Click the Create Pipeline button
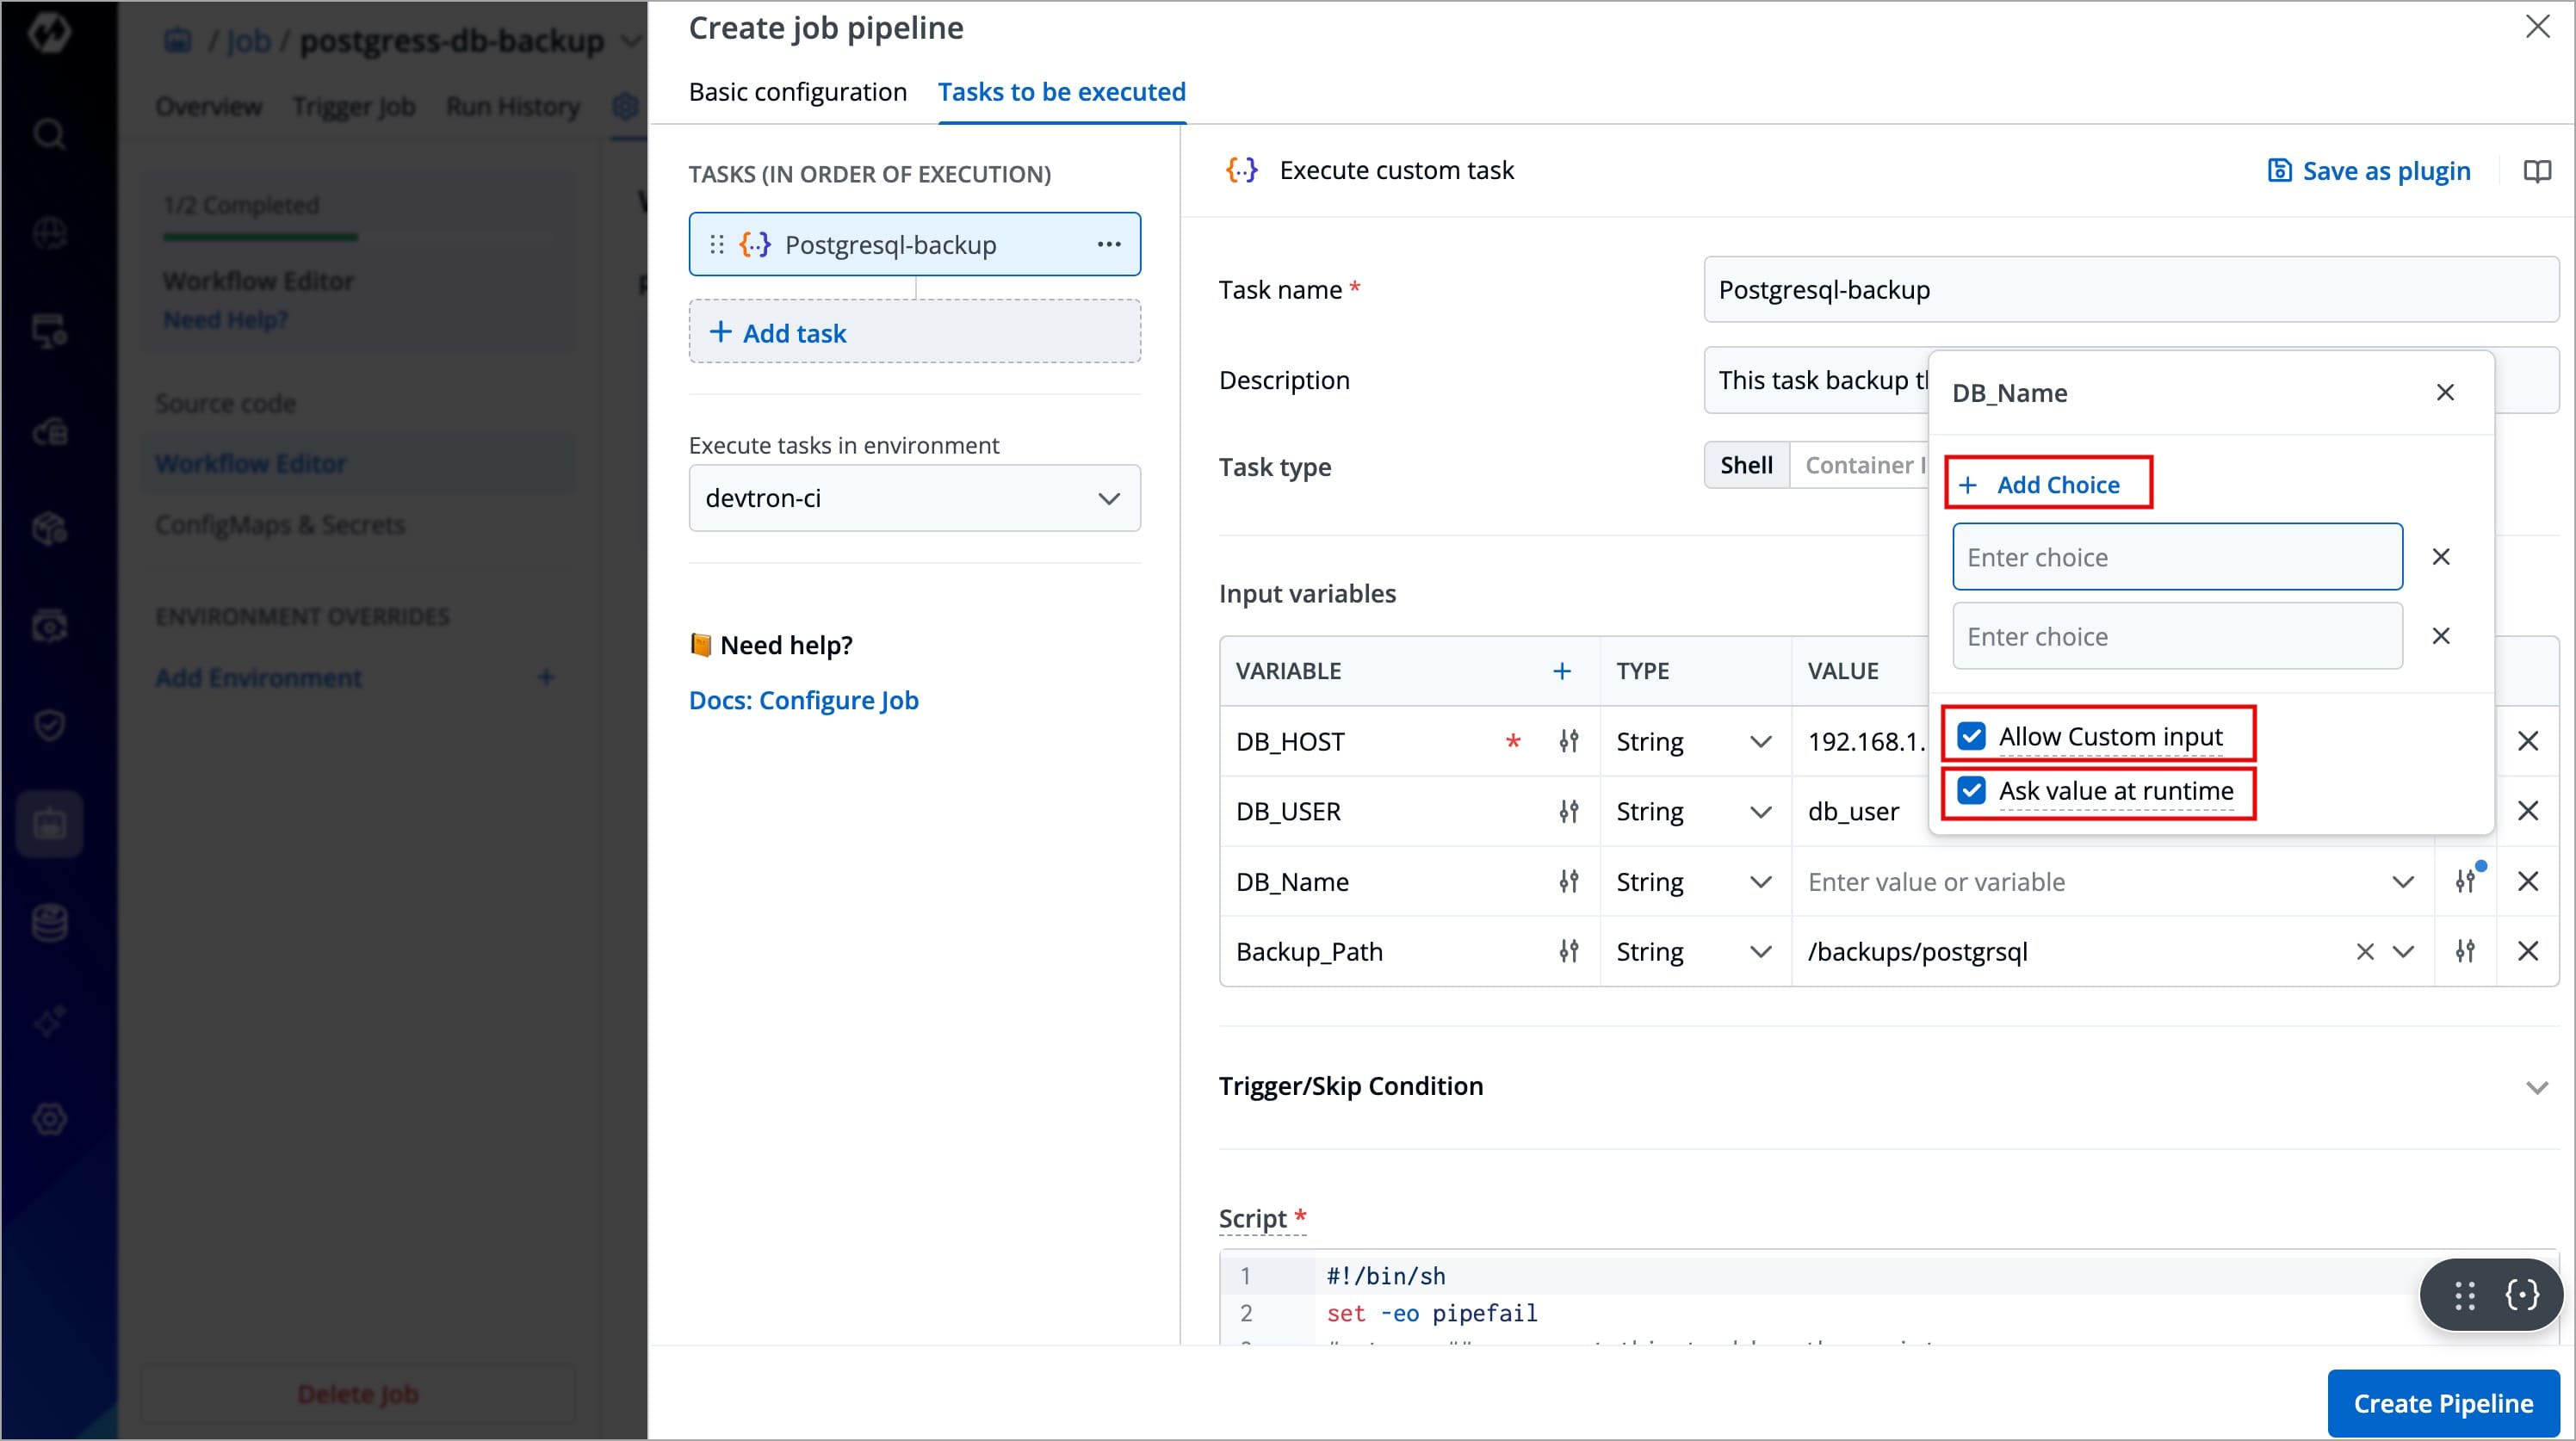 click(2442, 1403)
